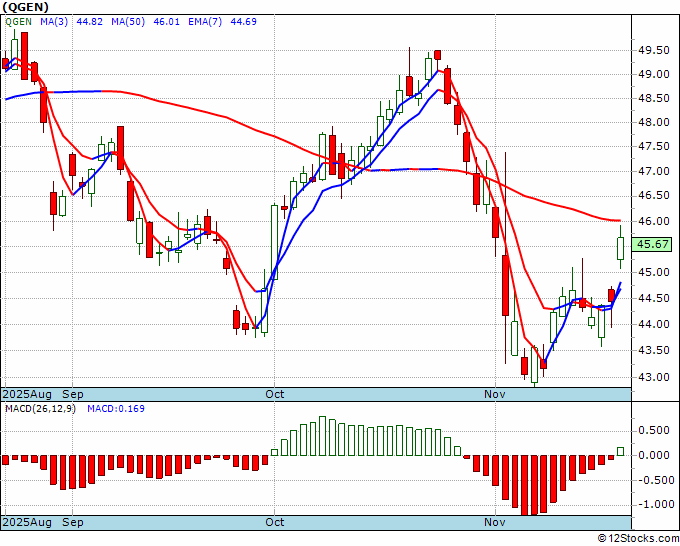Click the 45.67 current price tag

click(653, 244)
